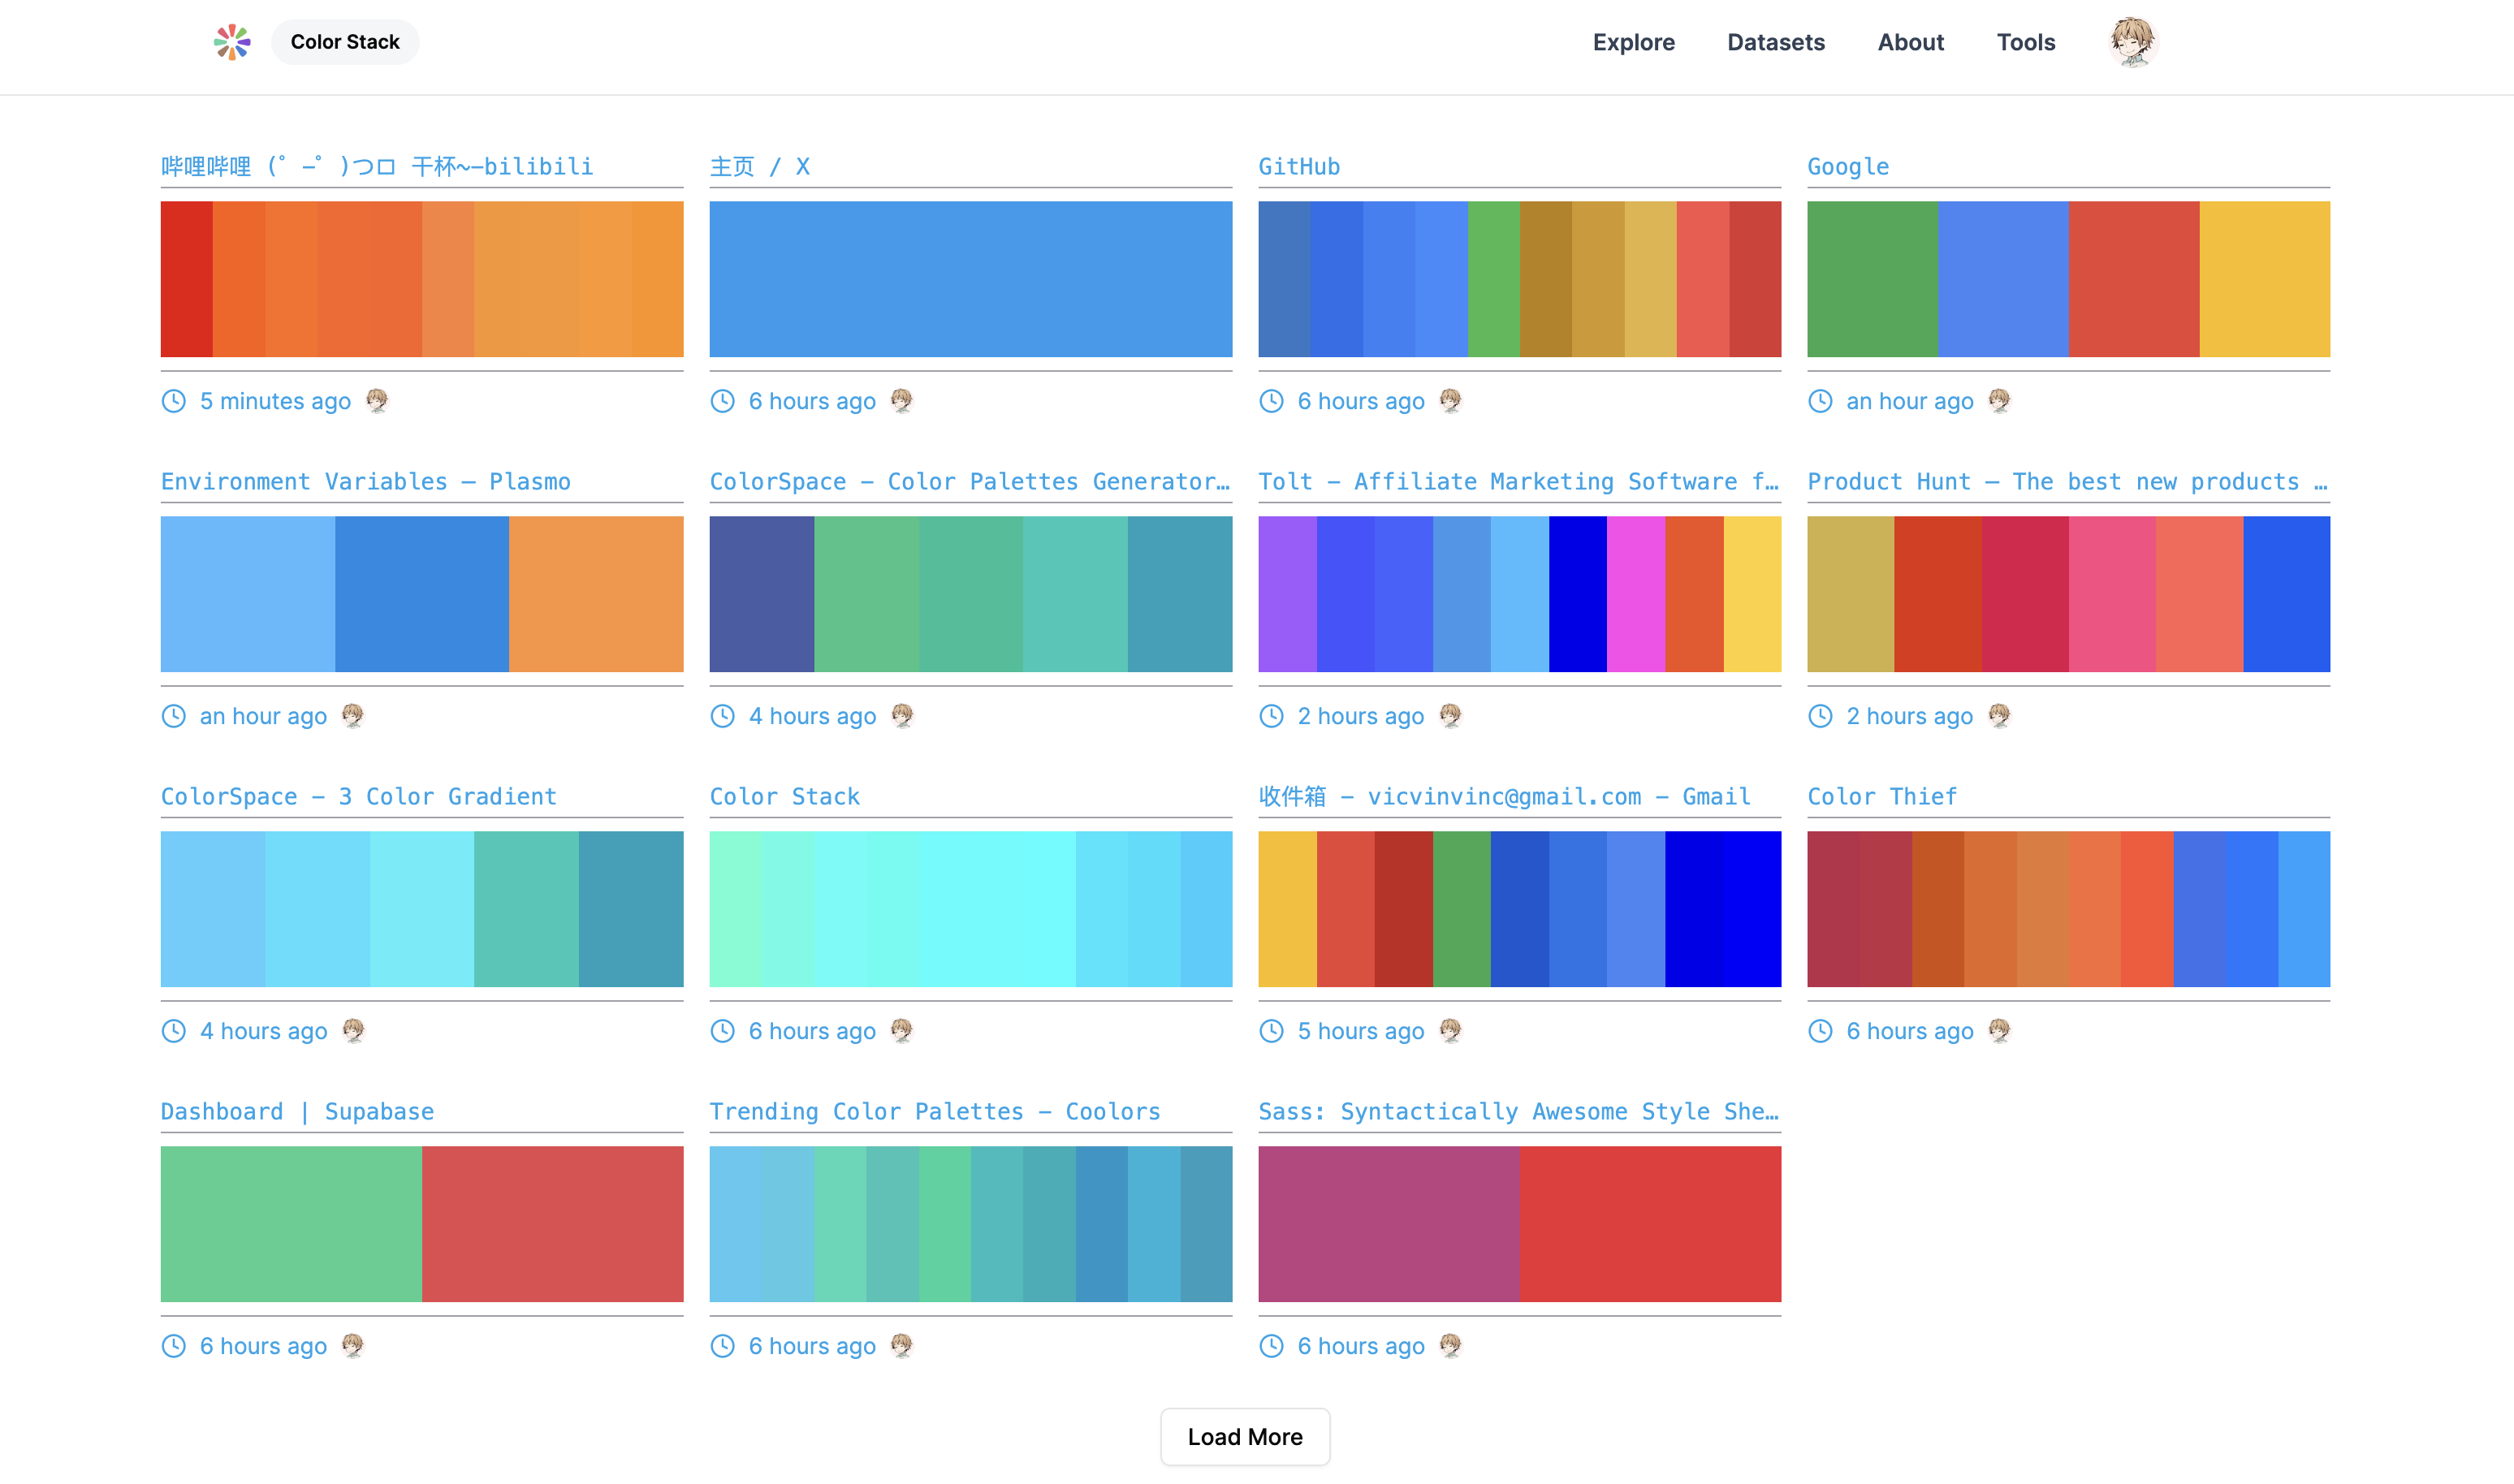2514x1484 pixels.
Task: Open Dashboard | Supabase palette link
Action: tap(297, 1112)
